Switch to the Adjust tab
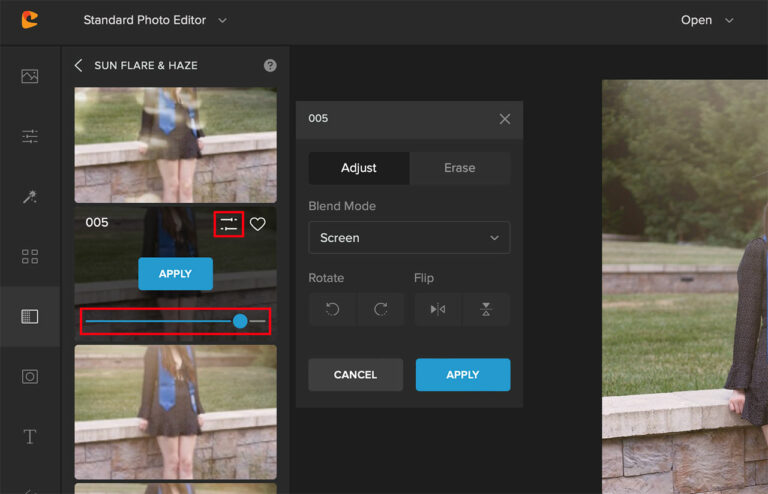This screenshot has width=768, height=494. coord(359,168)
